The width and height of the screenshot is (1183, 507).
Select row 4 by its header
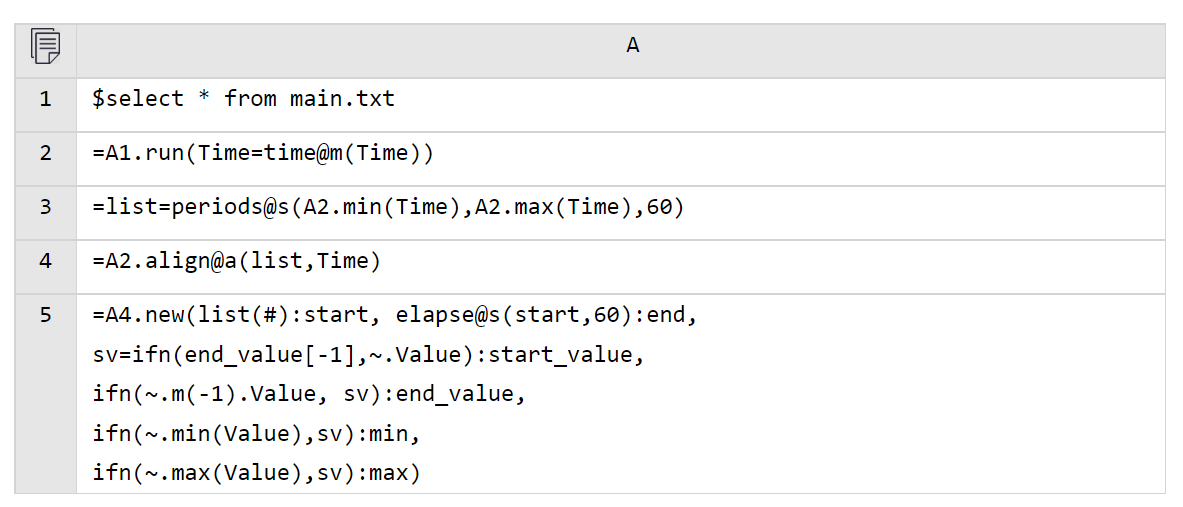[x=45, y=262]
